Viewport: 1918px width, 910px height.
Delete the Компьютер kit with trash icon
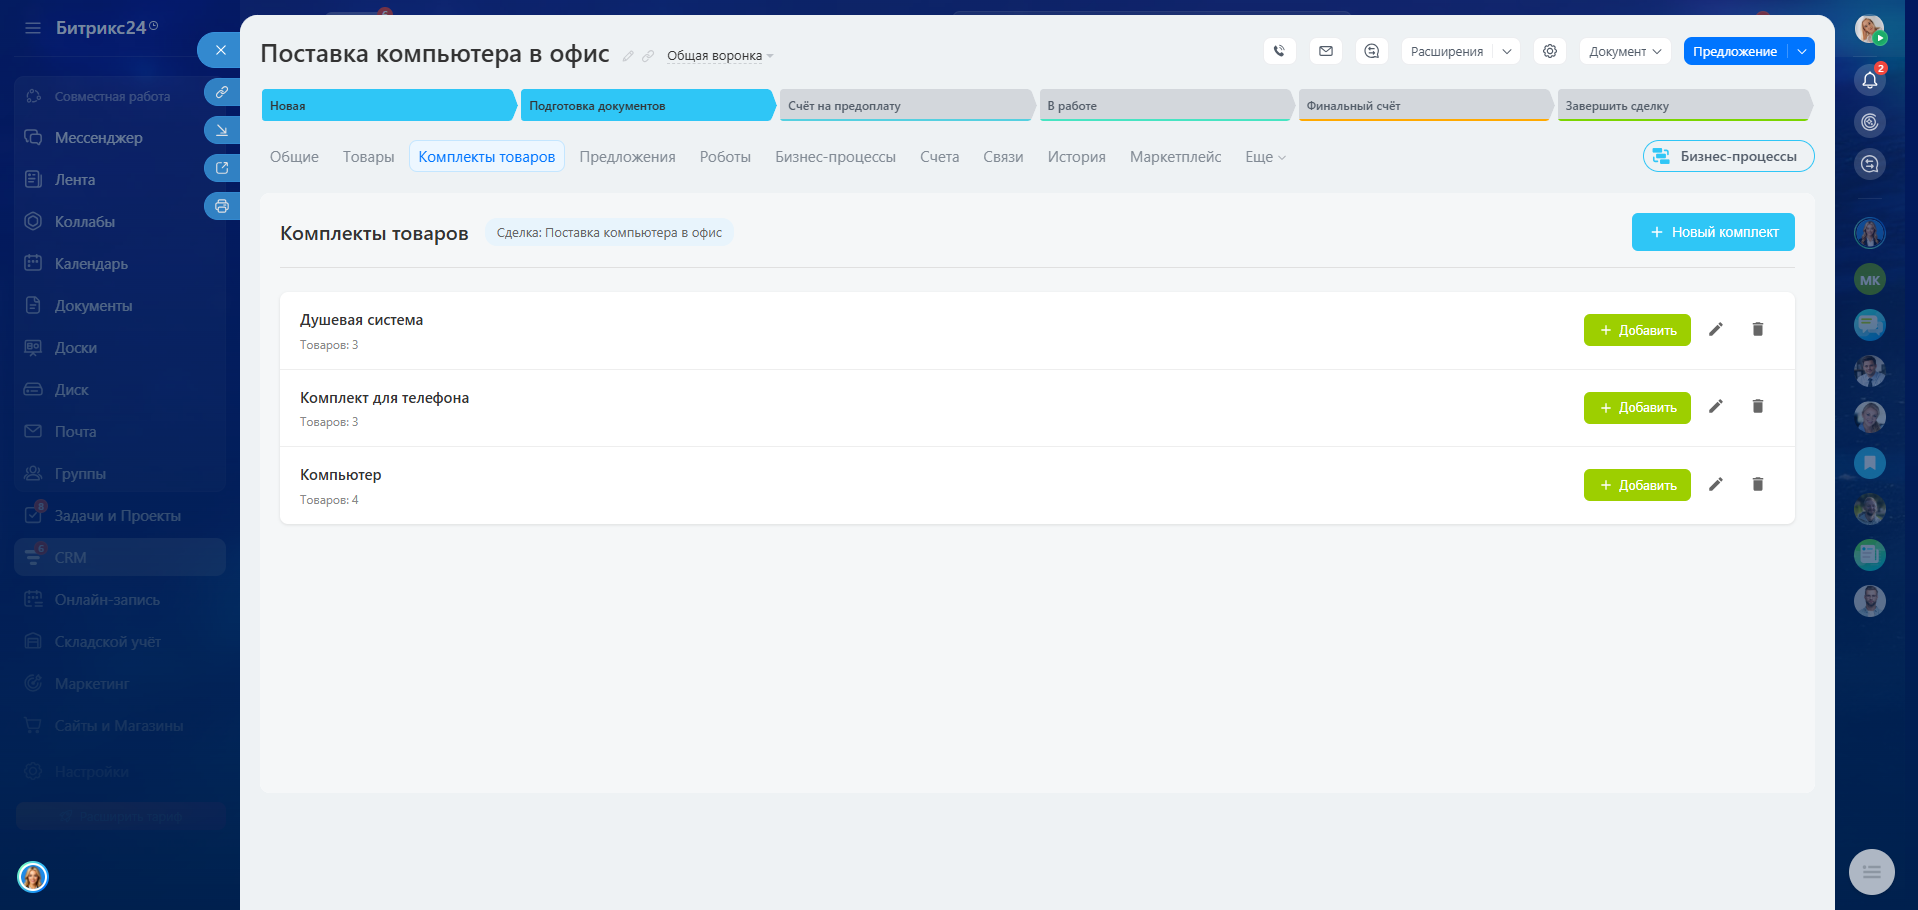(x=1757, y=484)
